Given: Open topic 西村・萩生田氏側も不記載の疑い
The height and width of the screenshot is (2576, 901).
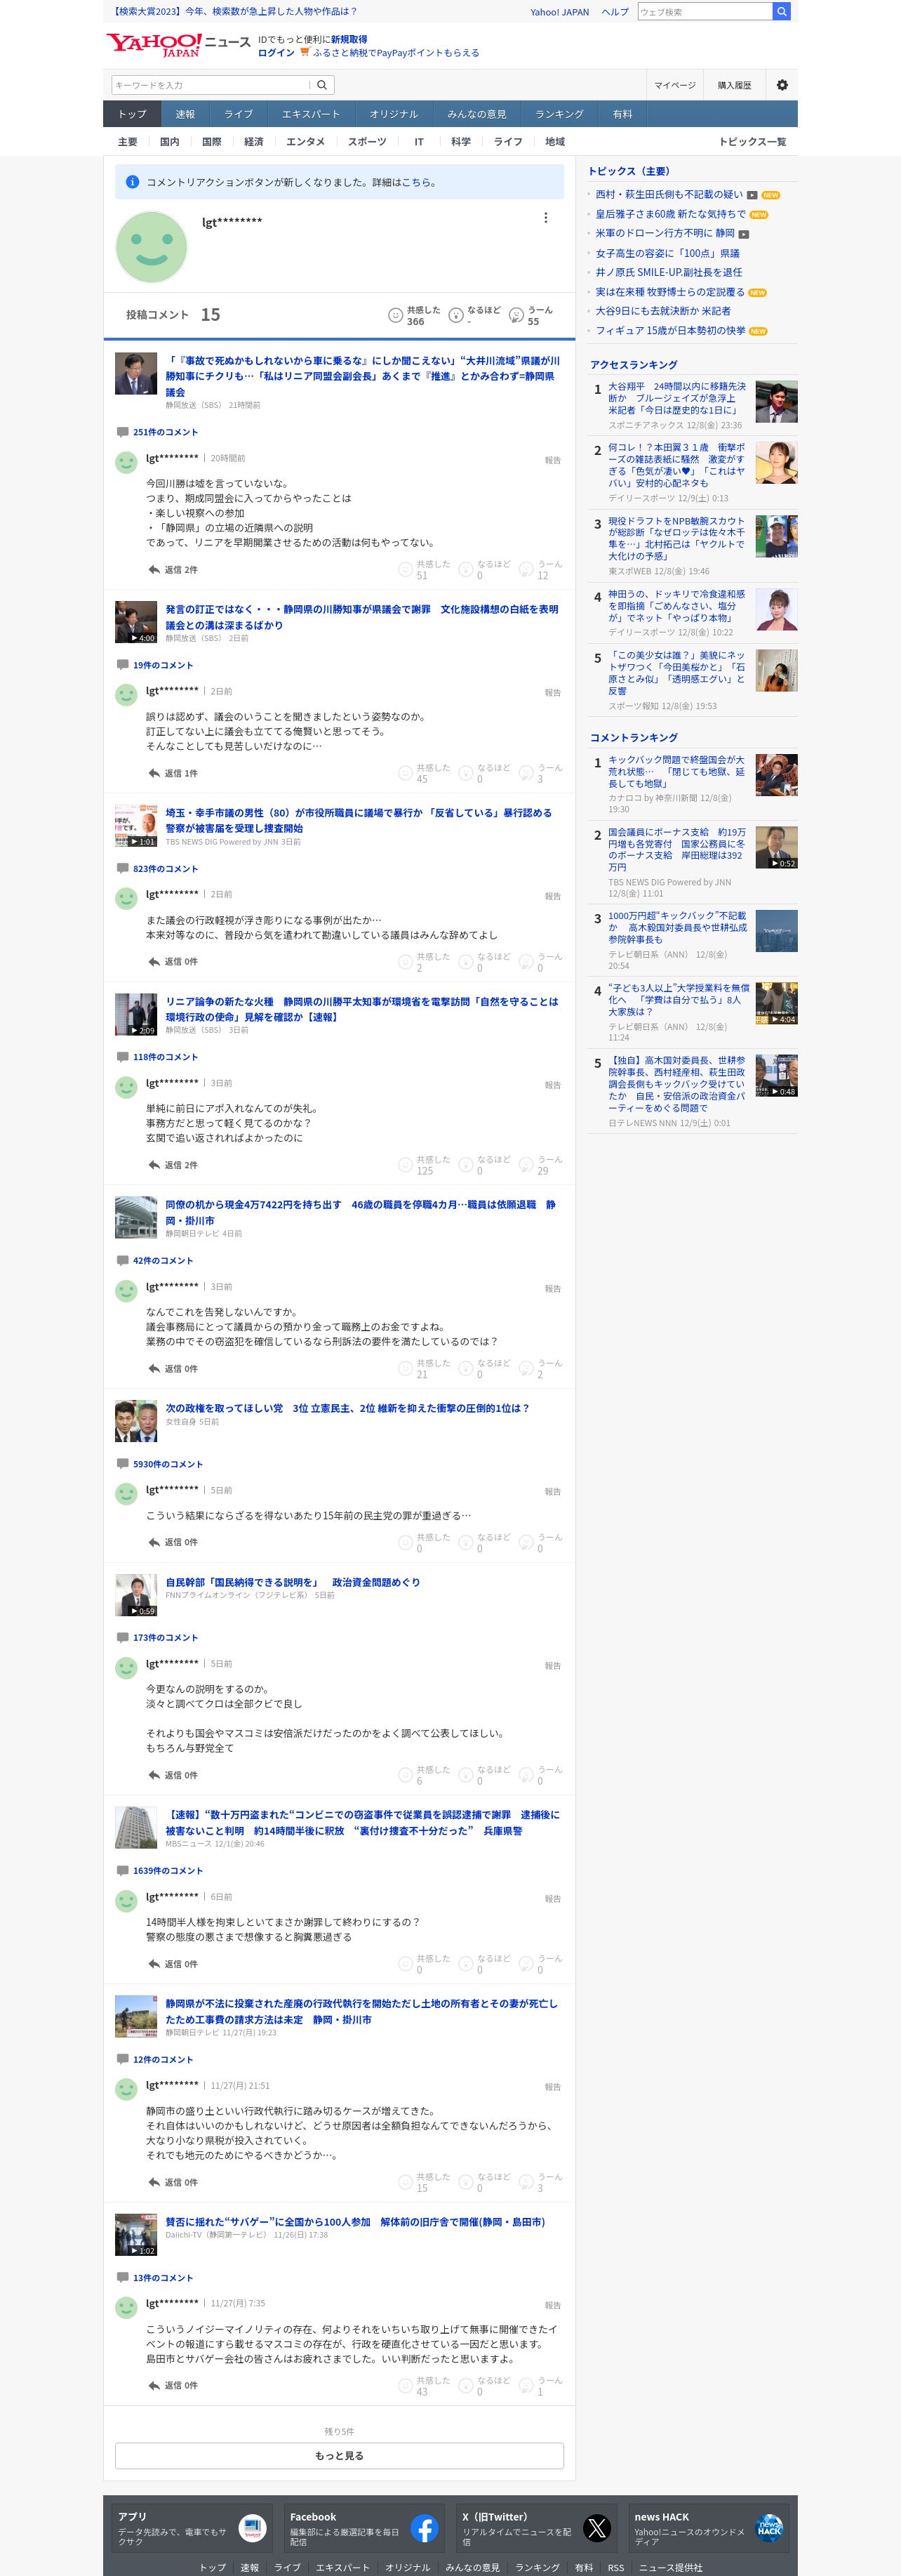Looking at the screenshot, I should (669, 195).
